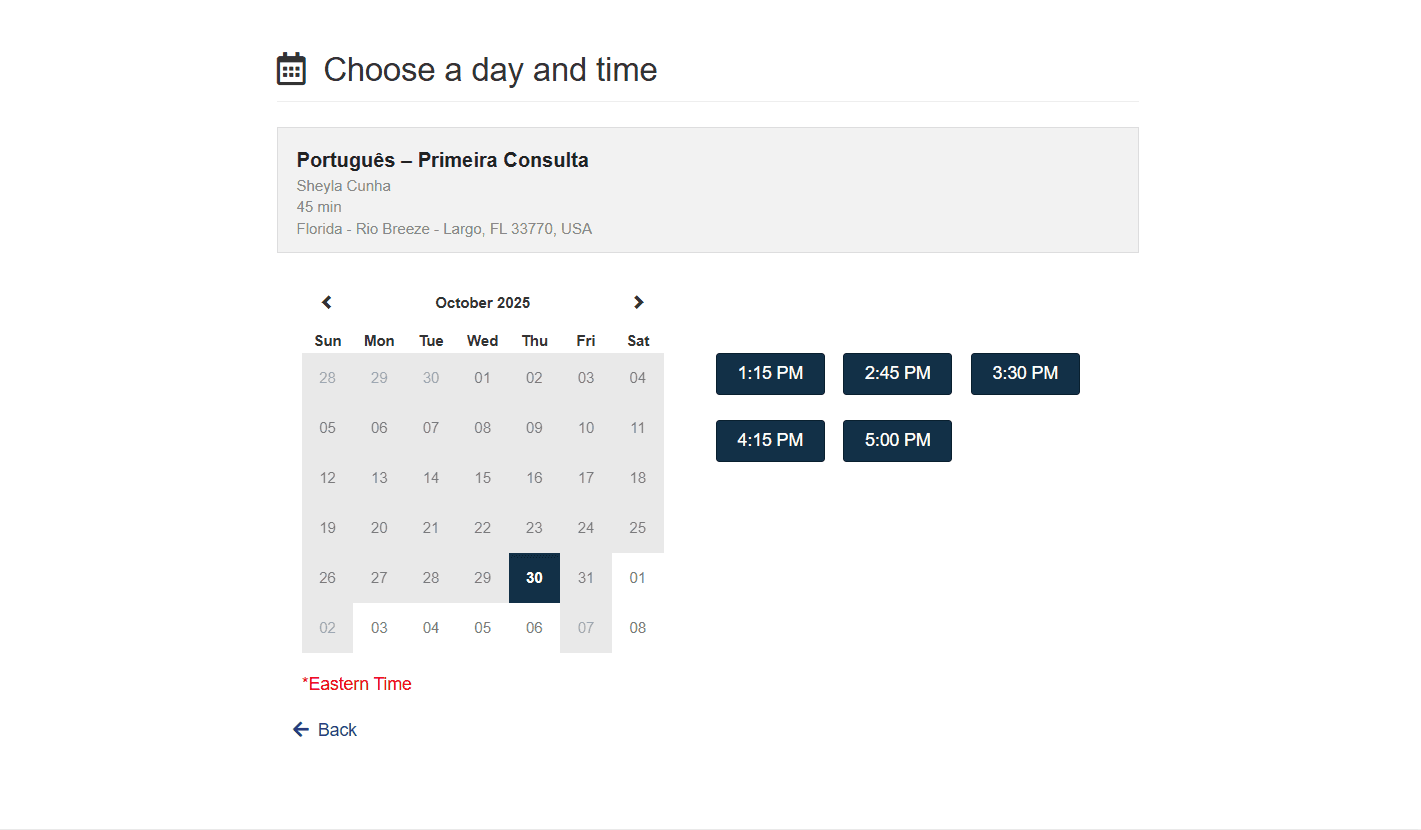Choose the 2:45 PM appointment time
The image size is (1421, 830).
click(x=897, y=374)
